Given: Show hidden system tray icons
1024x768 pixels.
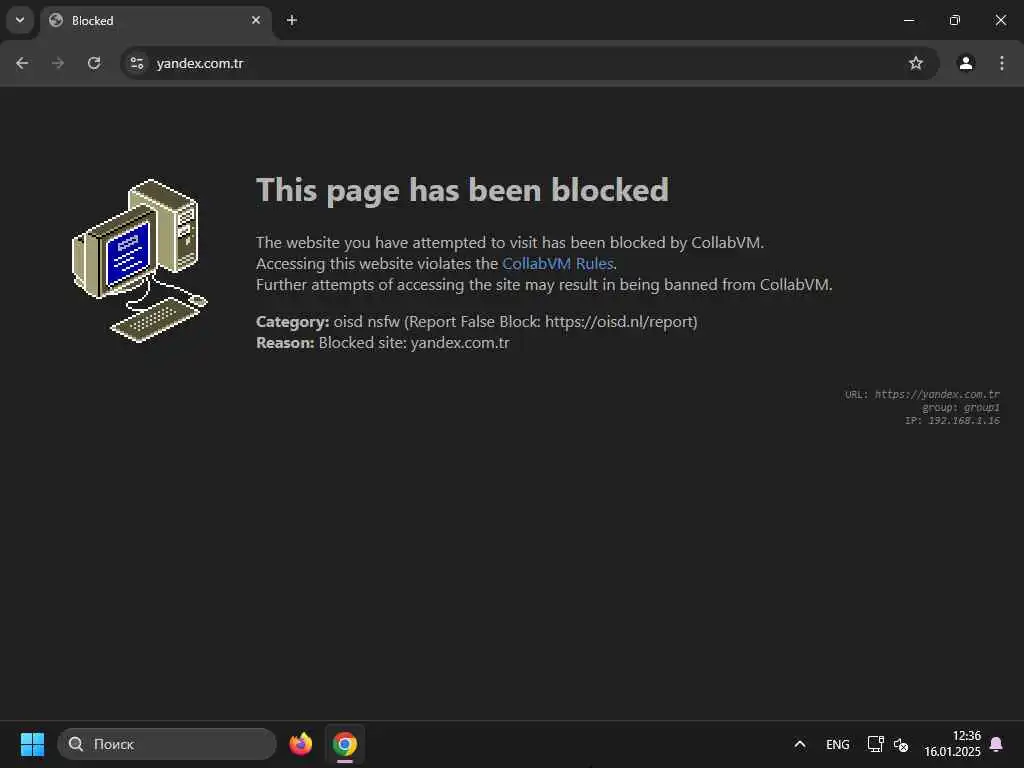Looking at the screenshot, I should point(799,744).
